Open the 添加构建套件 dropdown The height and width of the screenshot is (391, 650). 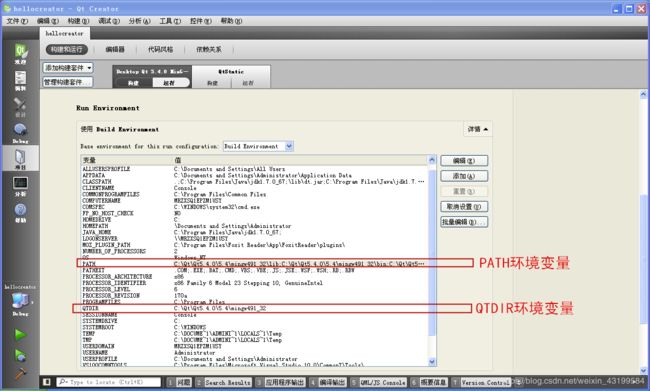tap(68, 68)
